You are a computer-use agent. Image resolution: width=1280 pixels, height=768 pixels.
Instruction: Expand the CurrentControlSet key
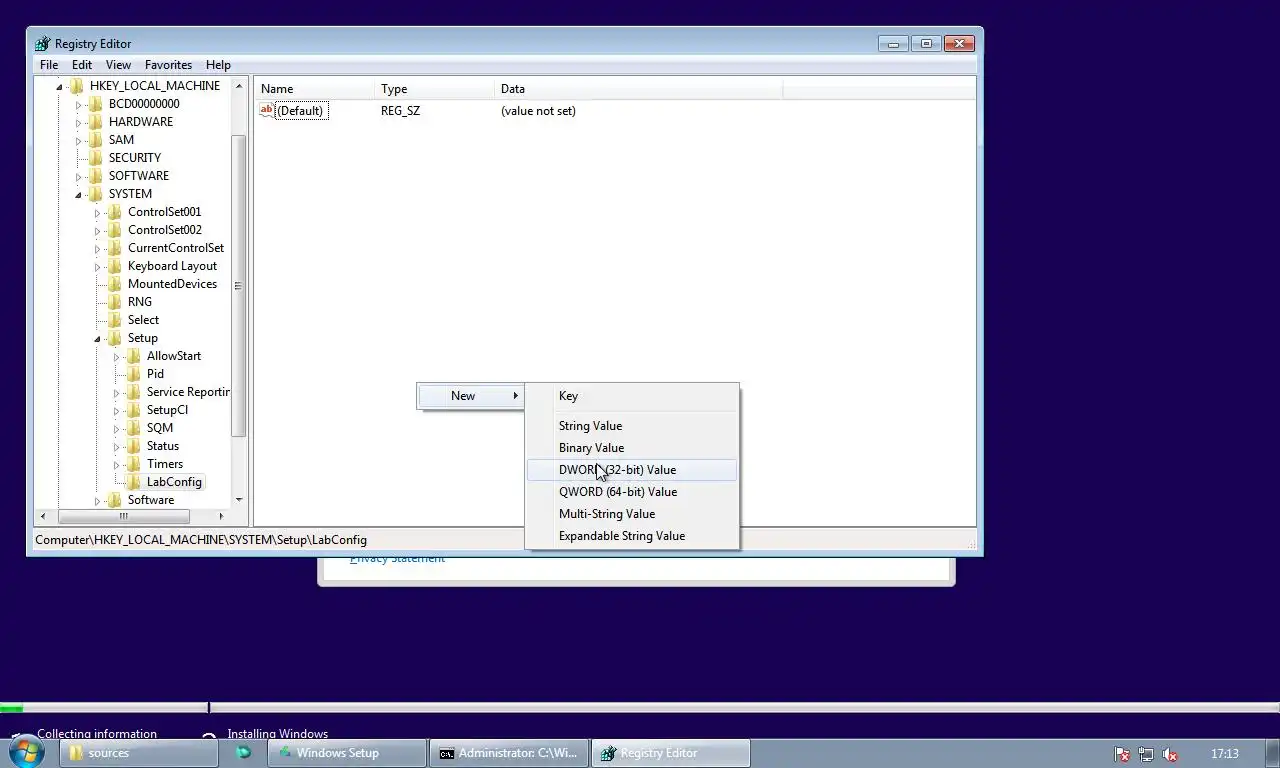tap(97, 248)
